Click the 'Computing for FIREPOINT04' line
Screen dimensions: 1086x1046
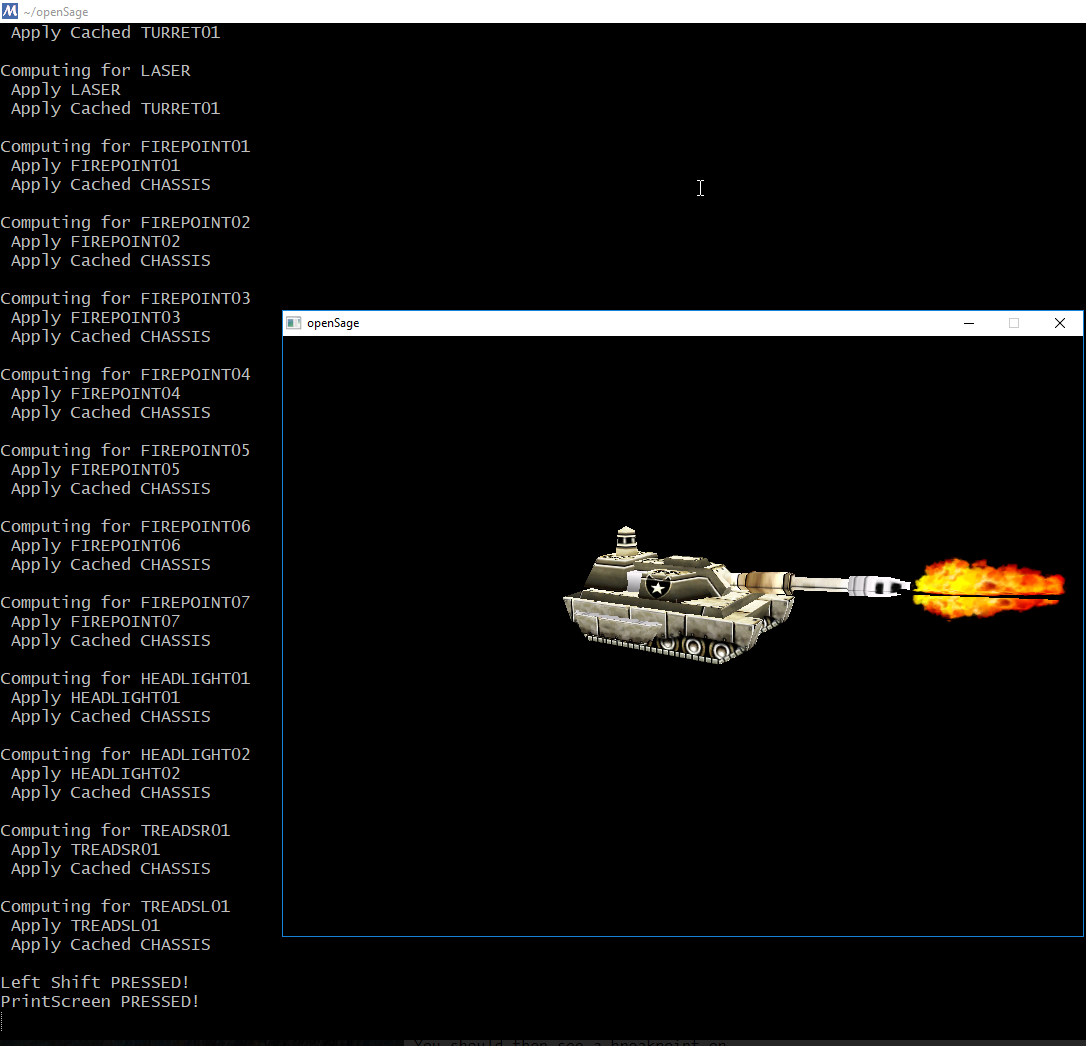[125, 375]
